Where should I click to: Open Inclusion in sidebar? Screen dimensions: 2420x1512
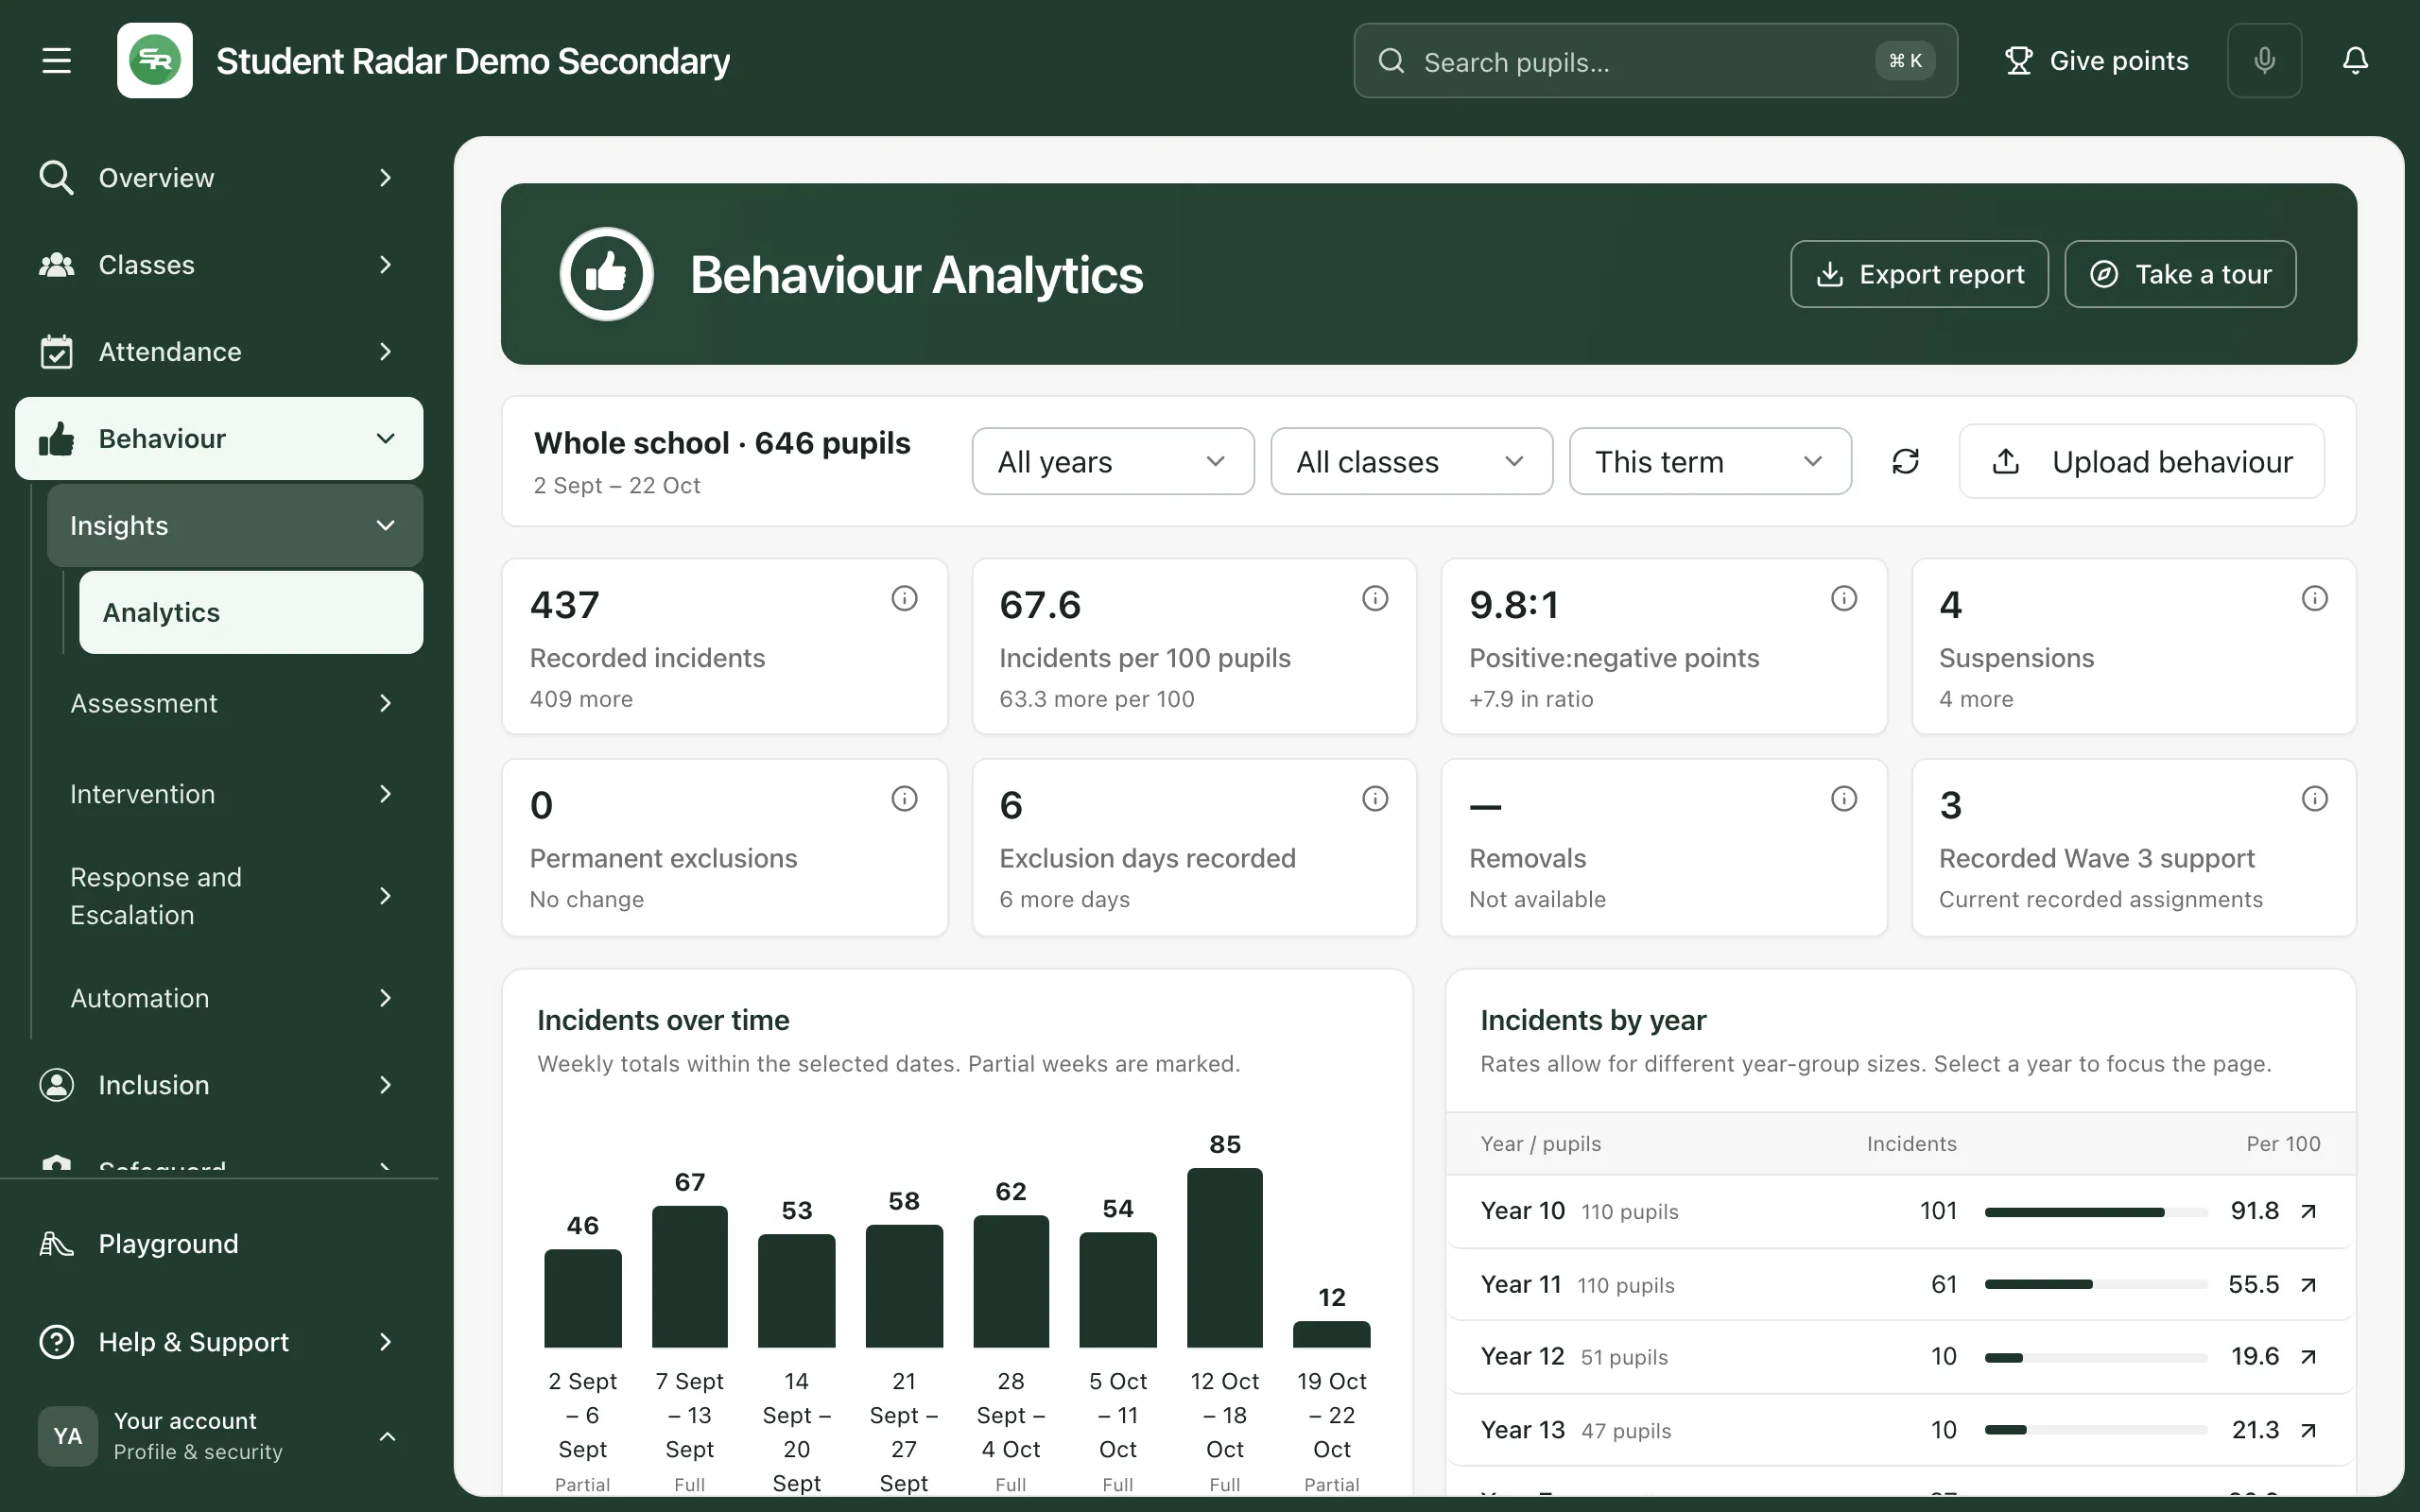[x=219, y=1085]
